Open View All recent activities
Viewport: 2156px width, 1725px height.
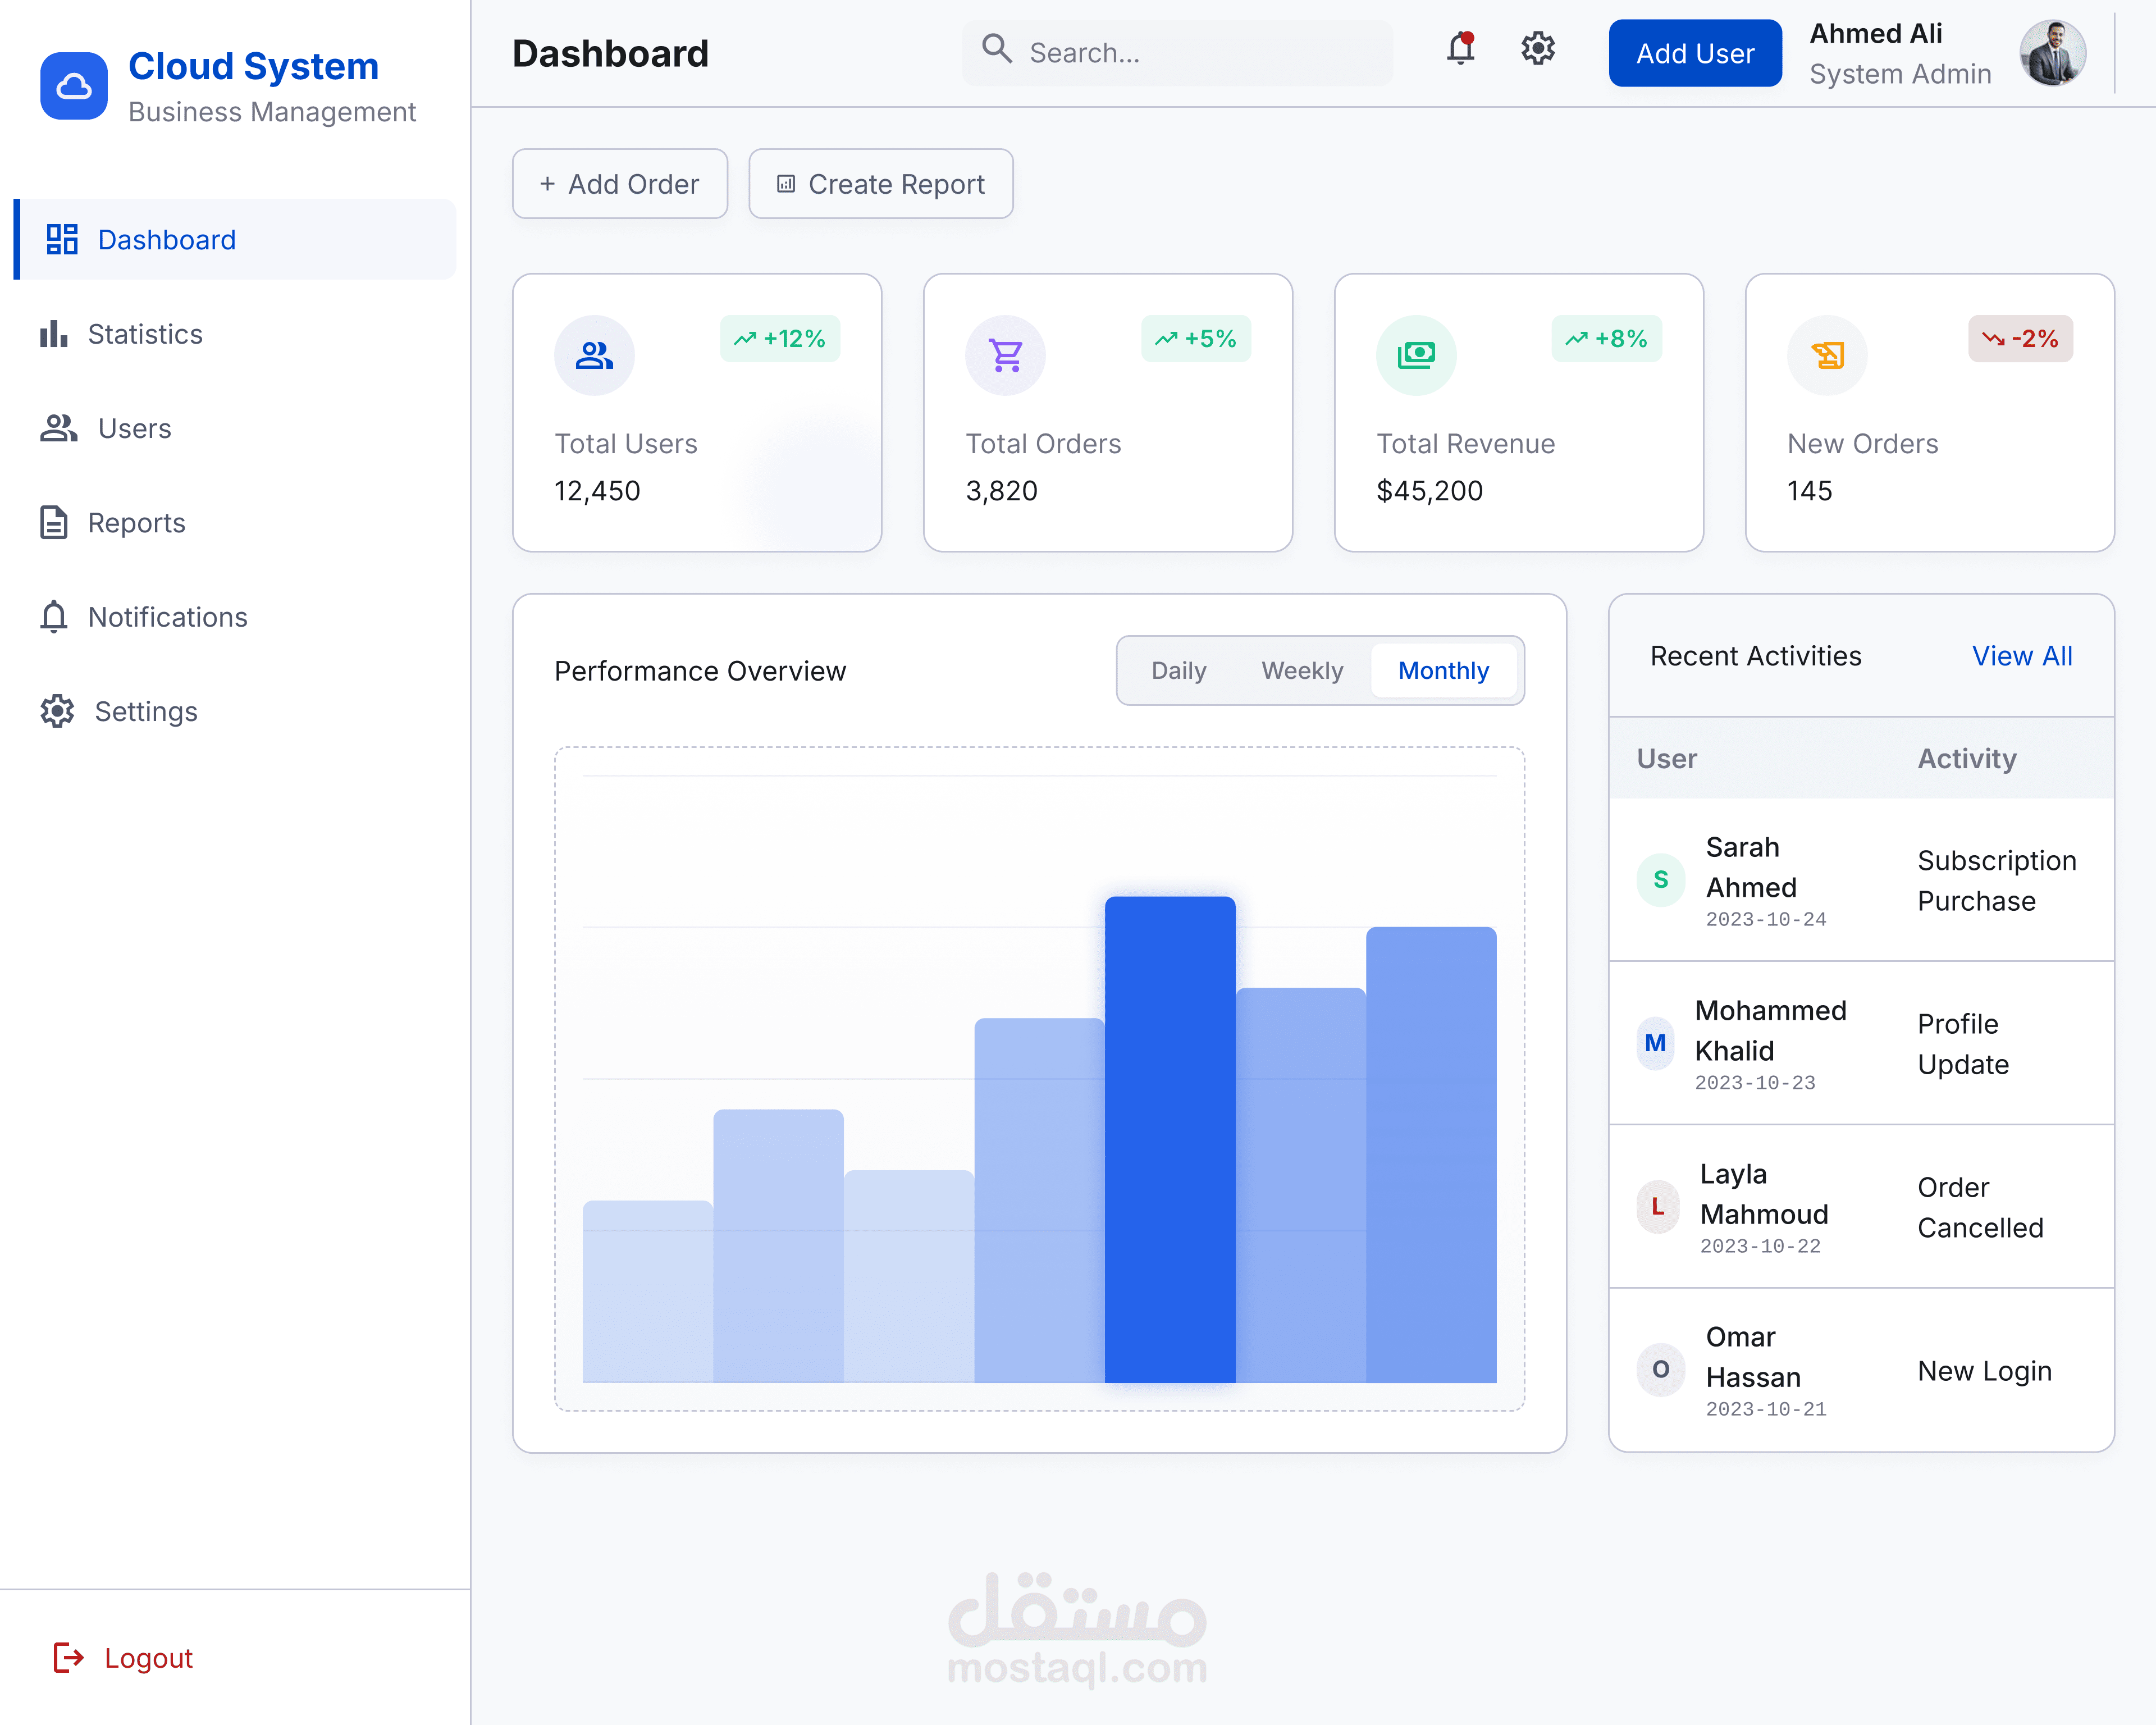[2022, 656]
